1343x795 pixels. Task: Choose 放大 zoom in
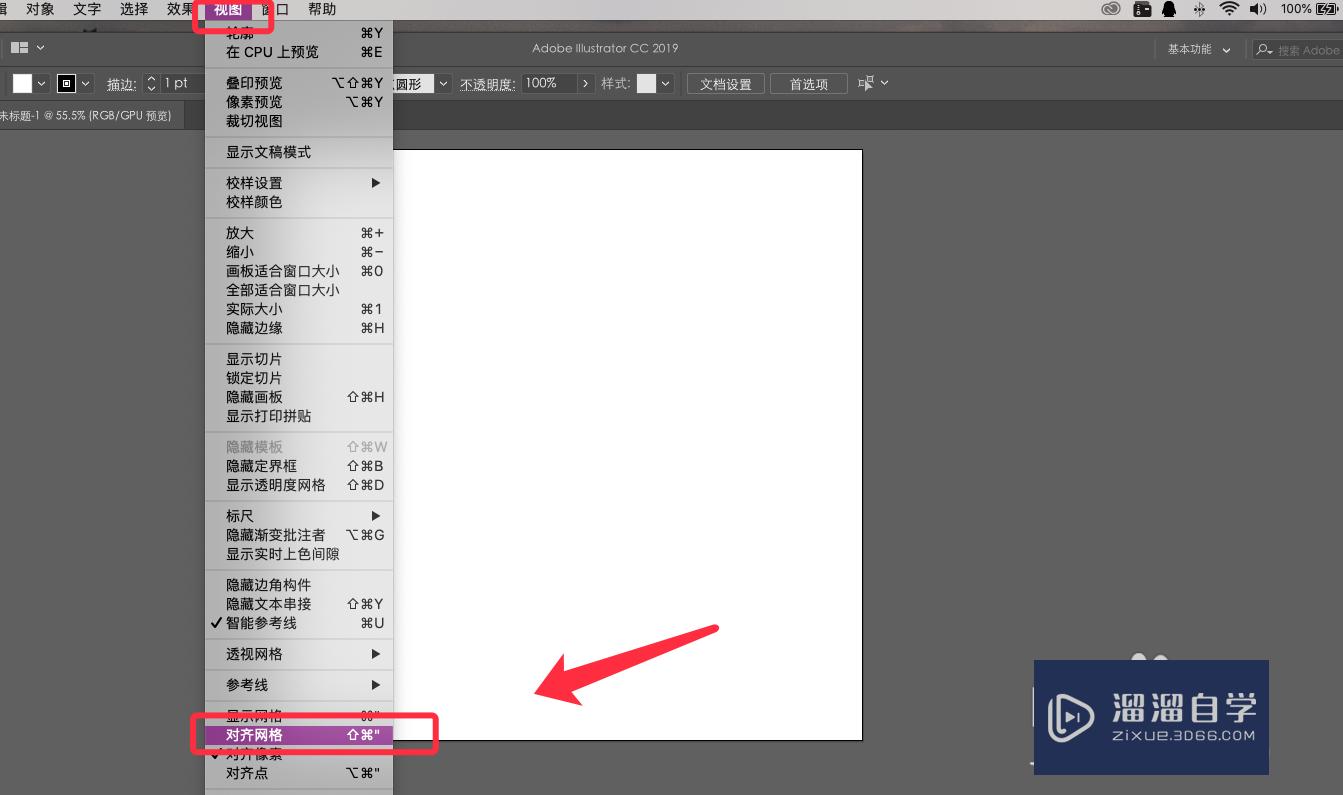tap(299, 233)
